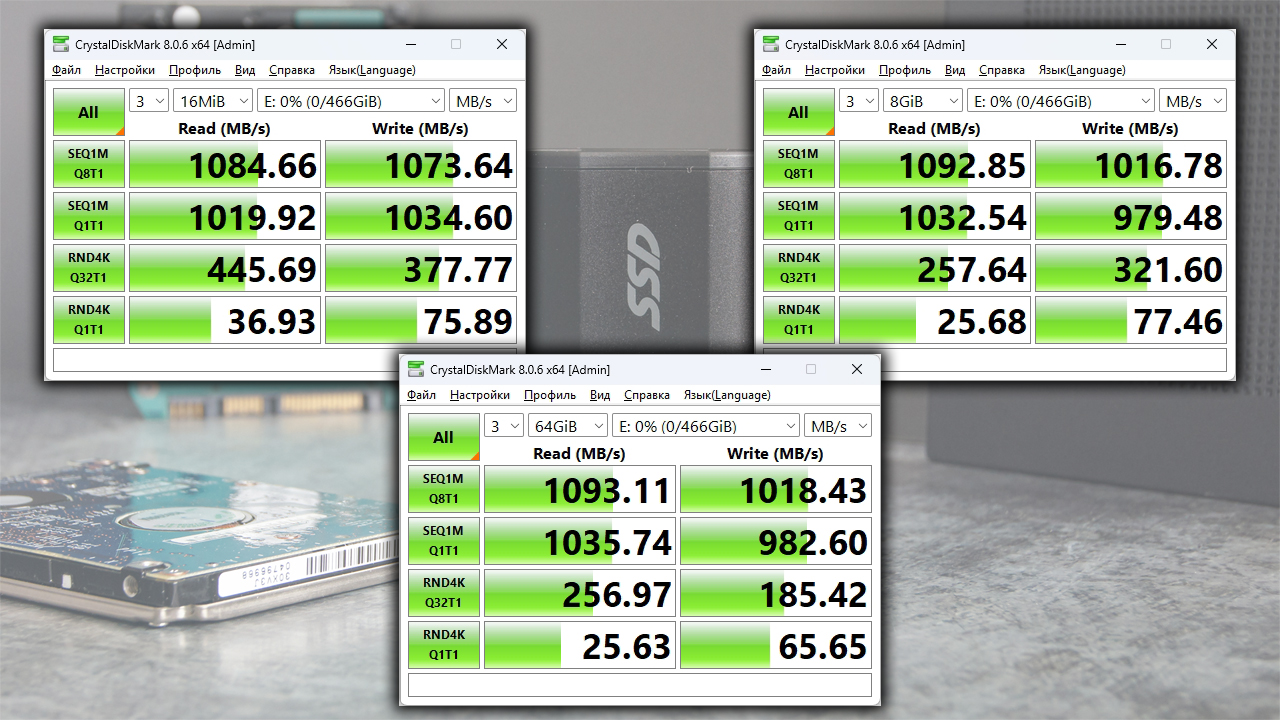Open the Вид menu in the 16MiB window

tap(245, 70)
